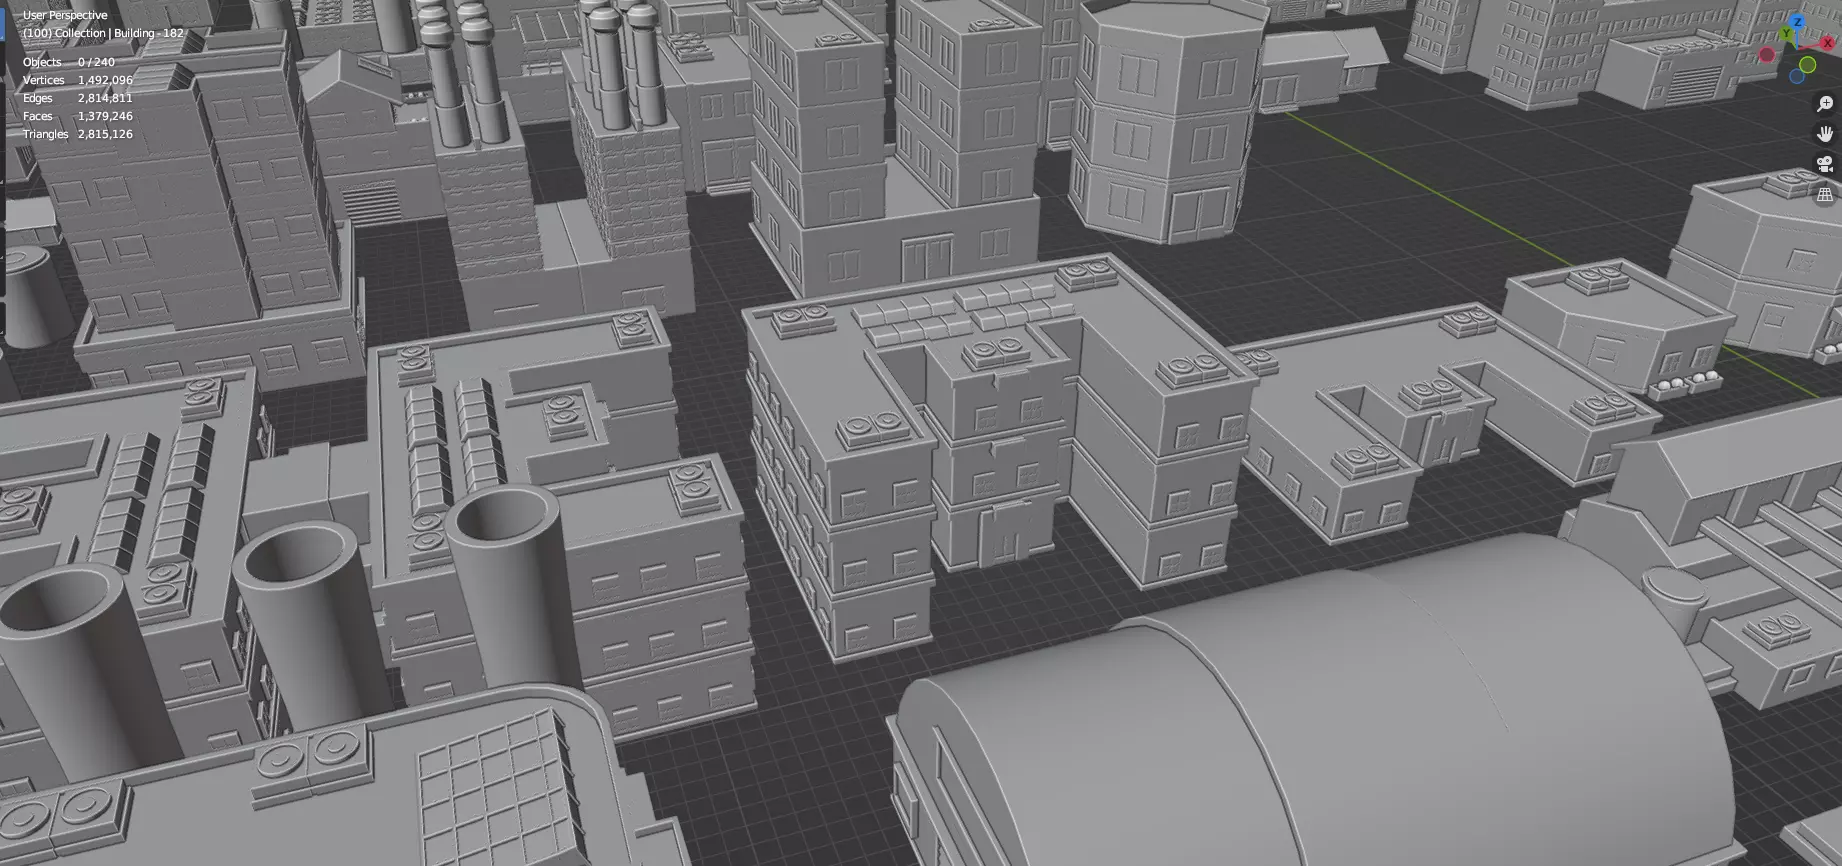Click the "Triangles" statistics label
This screenshot has width=1842, height=866.
click(46, 134)
